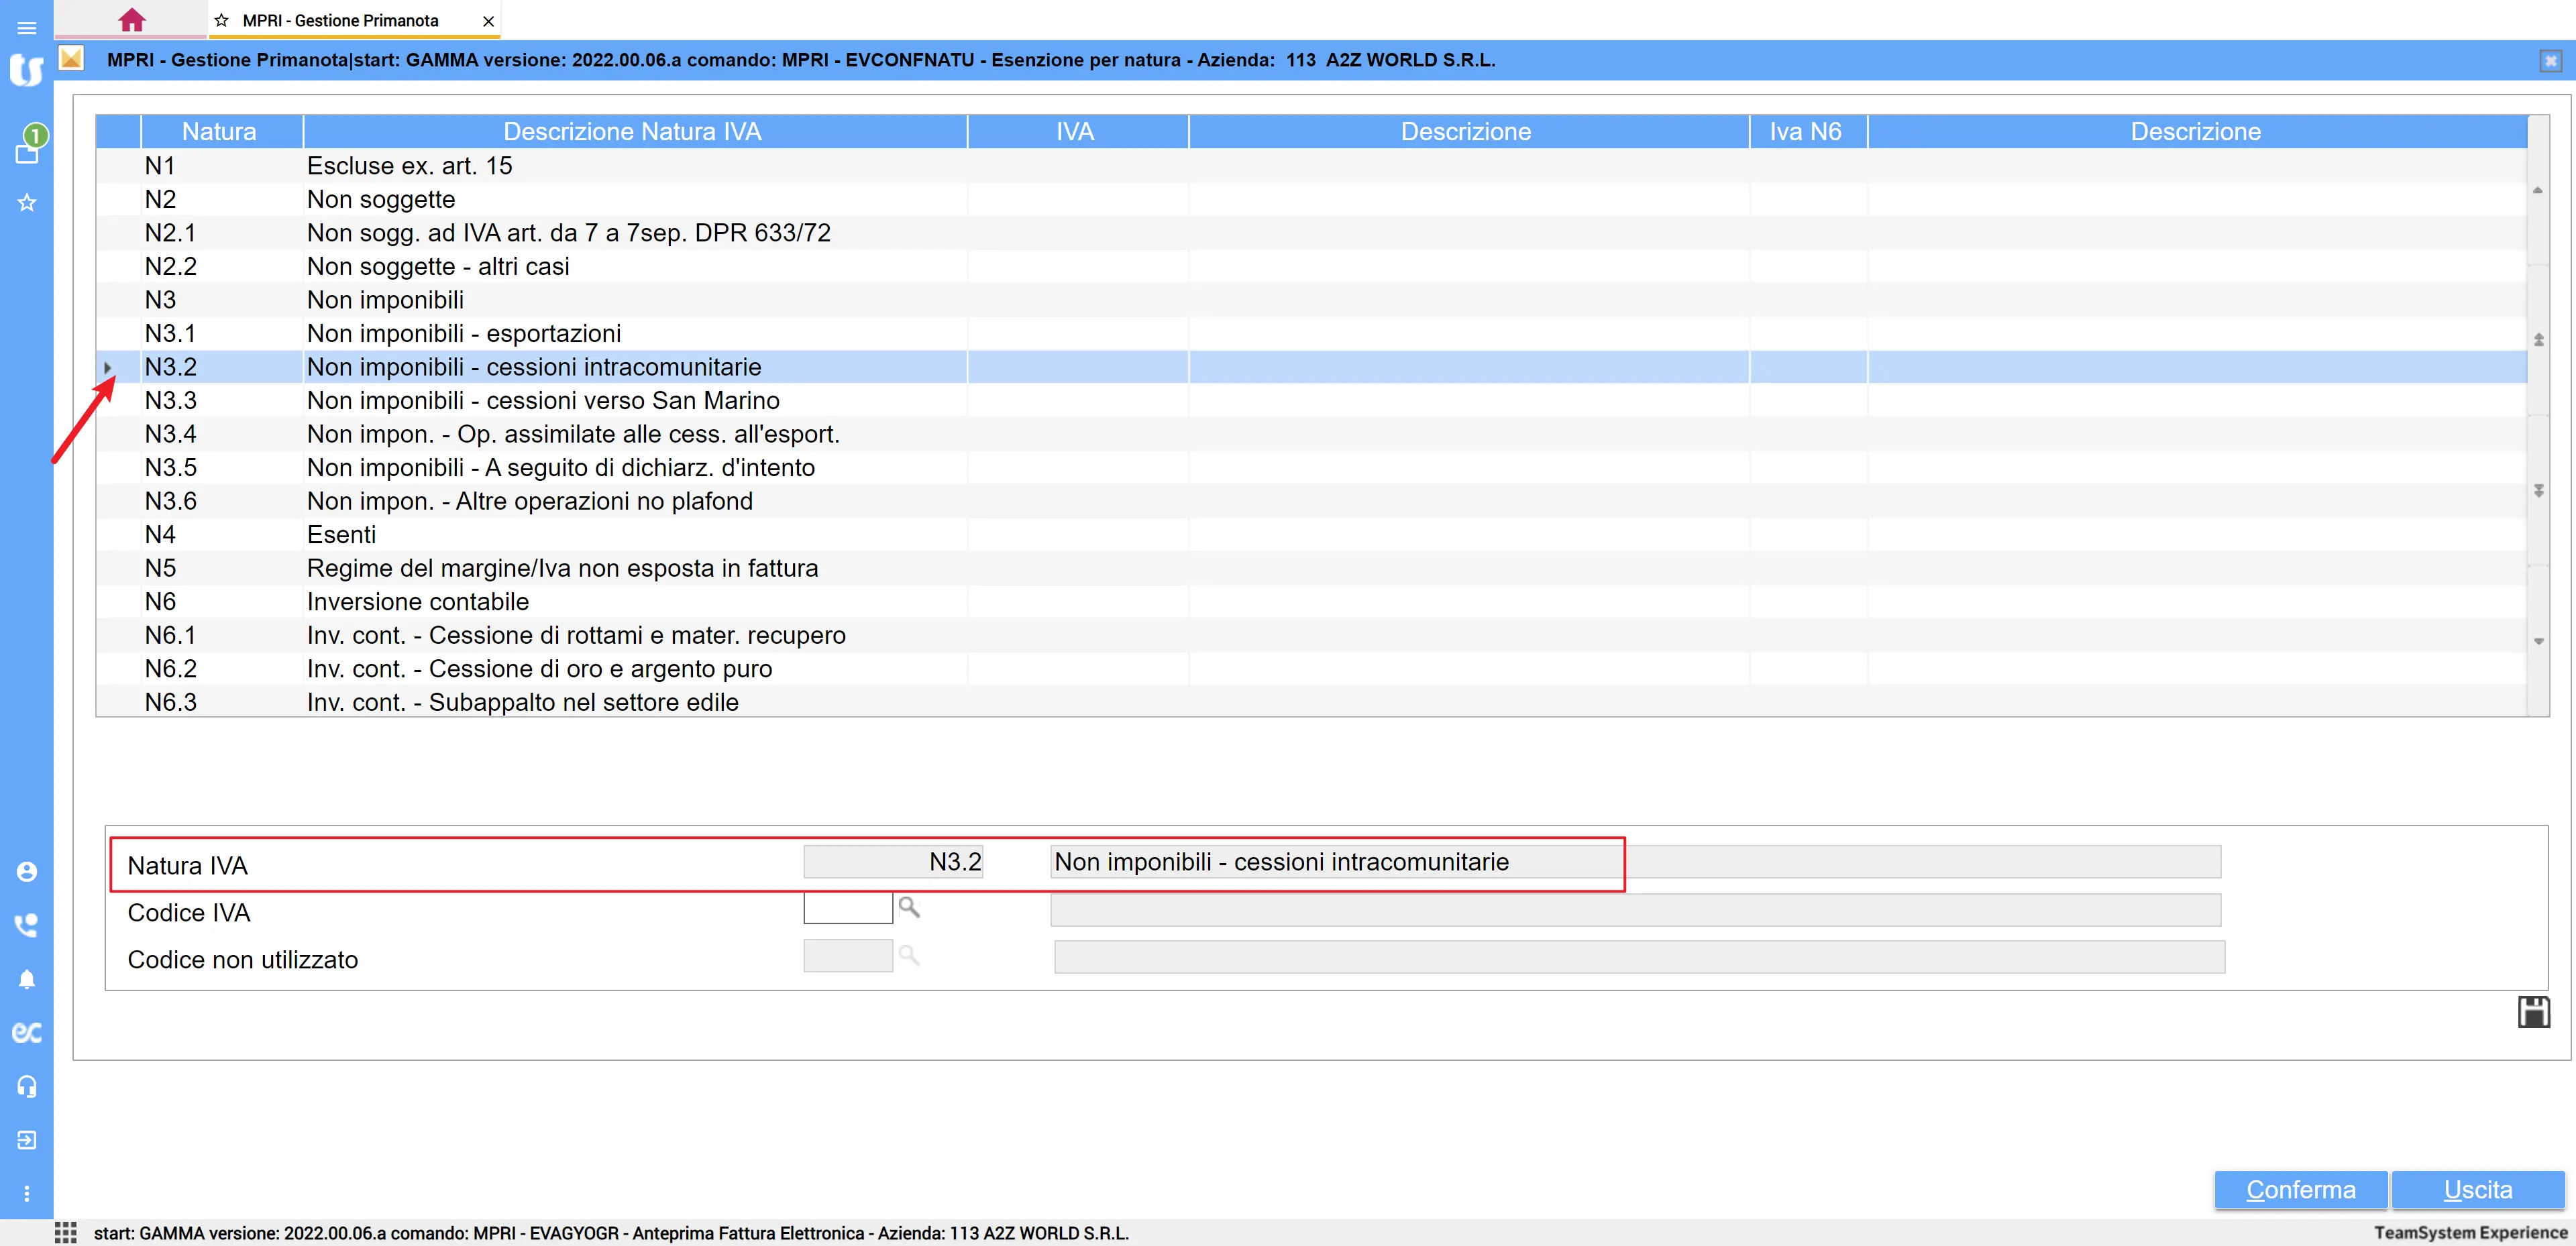The image size is (2576, 1246).
Task: Open sidebar three-dot more options
Action: [x=27, y=1193]
